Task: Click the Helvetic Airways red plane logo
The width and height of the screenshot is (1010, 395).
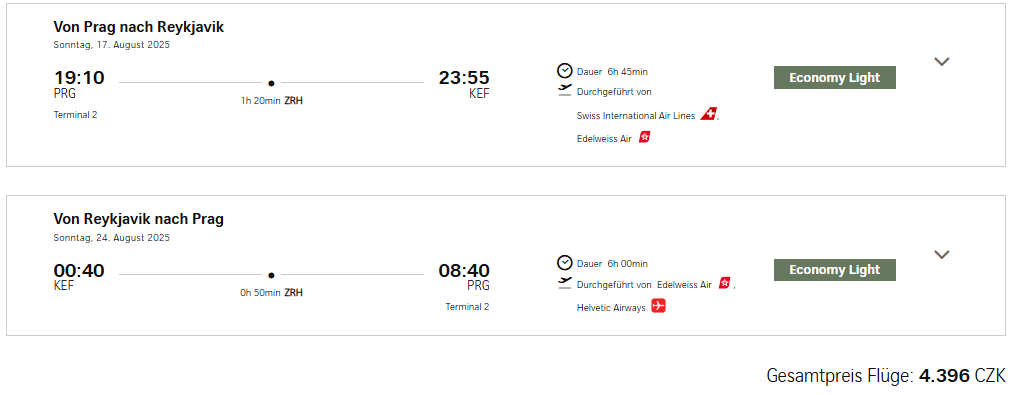Action: pyautogui.click(x=658, y=306)
